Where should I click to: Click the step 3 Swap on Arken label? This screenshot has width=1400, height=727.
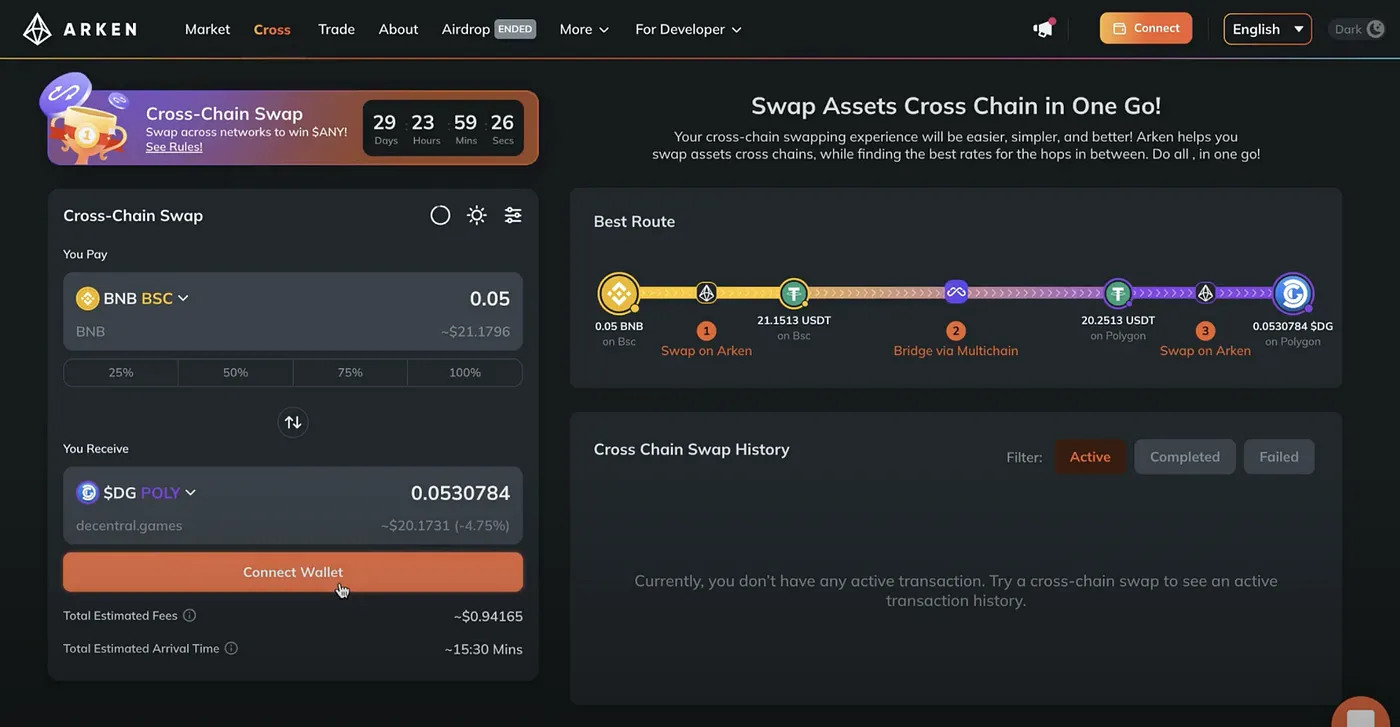pyautogui.click(x=1205, y=351)
